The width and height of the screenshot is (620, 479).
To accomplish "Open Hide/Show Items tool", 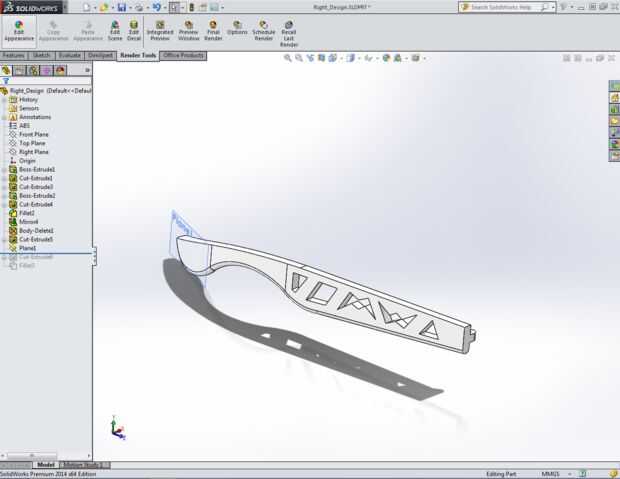I will tap(369, 58).
